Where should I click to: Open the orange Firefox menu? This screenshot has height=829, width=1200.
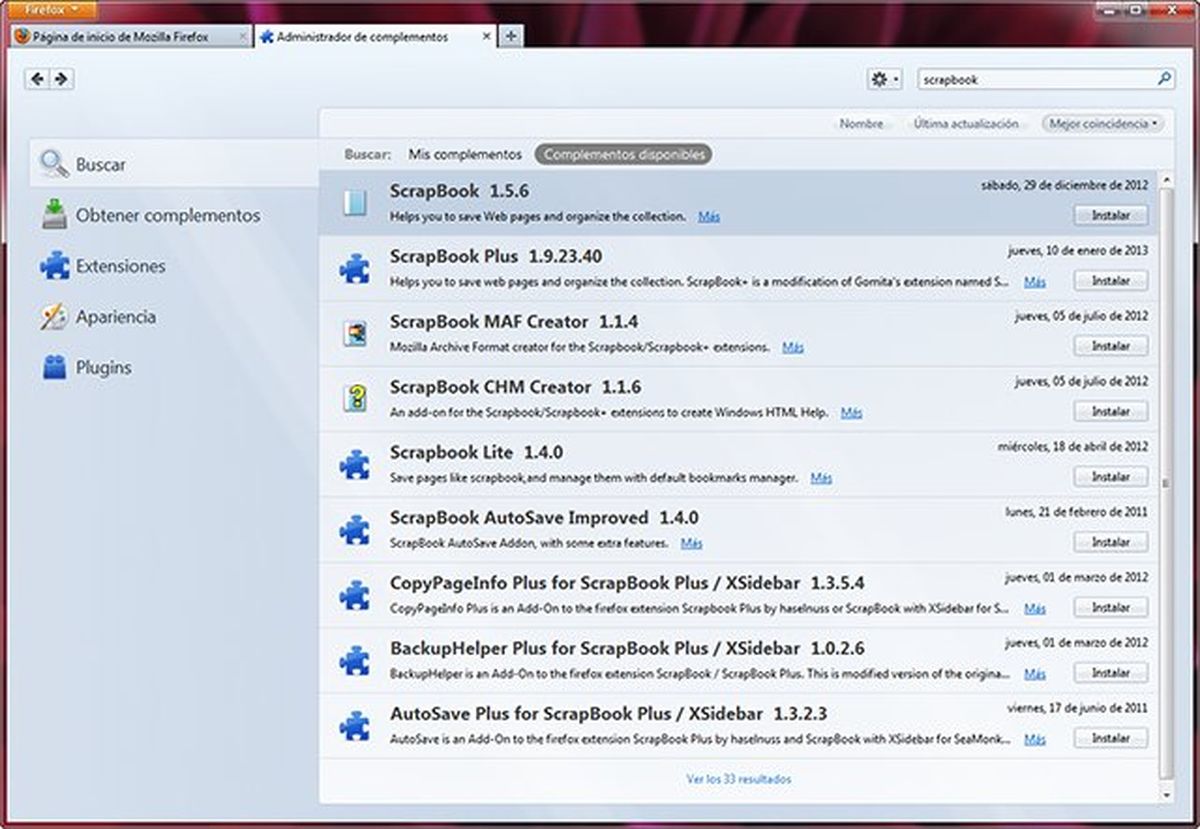pos(49,7)
